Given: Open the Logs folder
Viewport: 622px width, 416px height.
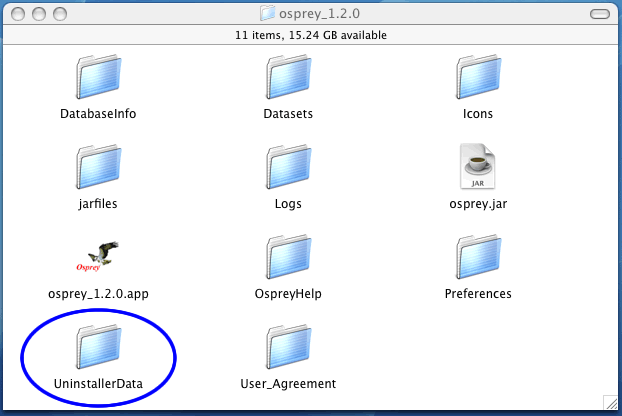Looking at the screenshot, I should pos(288,166).
